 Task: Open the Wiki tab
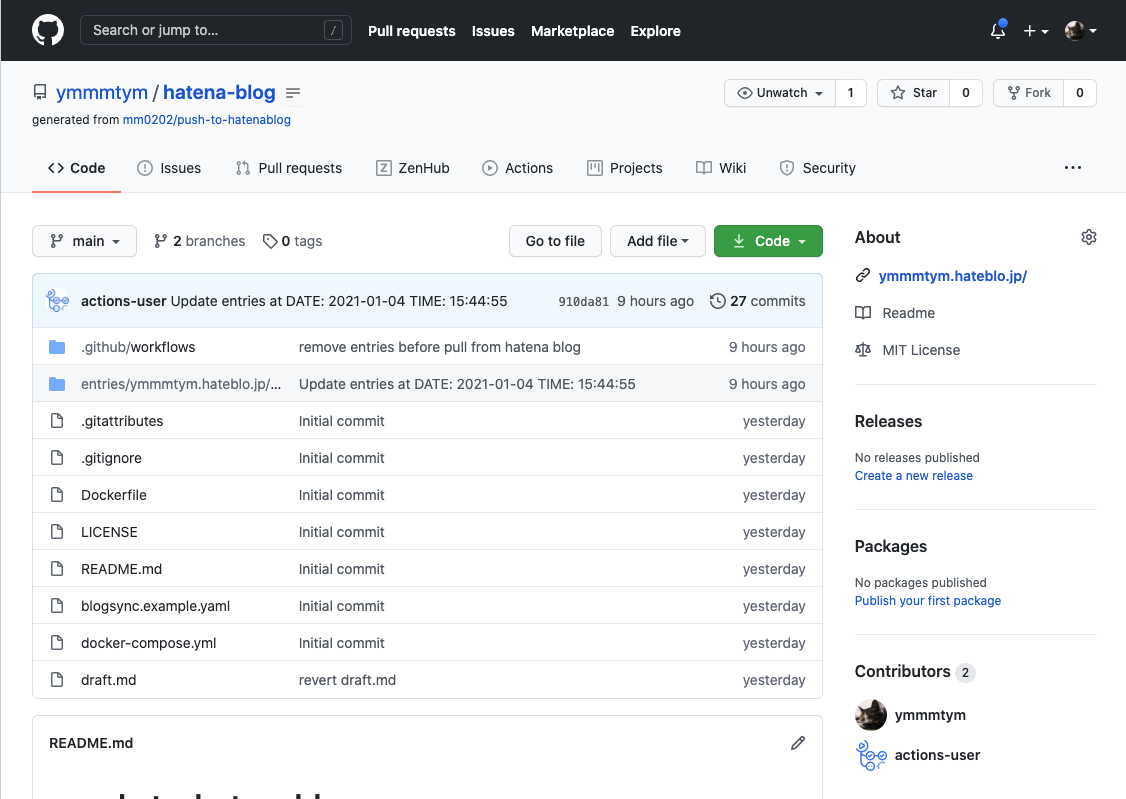coord(721,168)
